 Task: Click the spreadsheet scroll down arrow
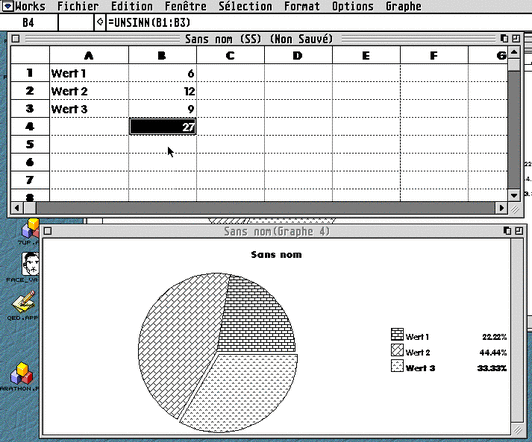pyautogui.click(x=514, y=195)
